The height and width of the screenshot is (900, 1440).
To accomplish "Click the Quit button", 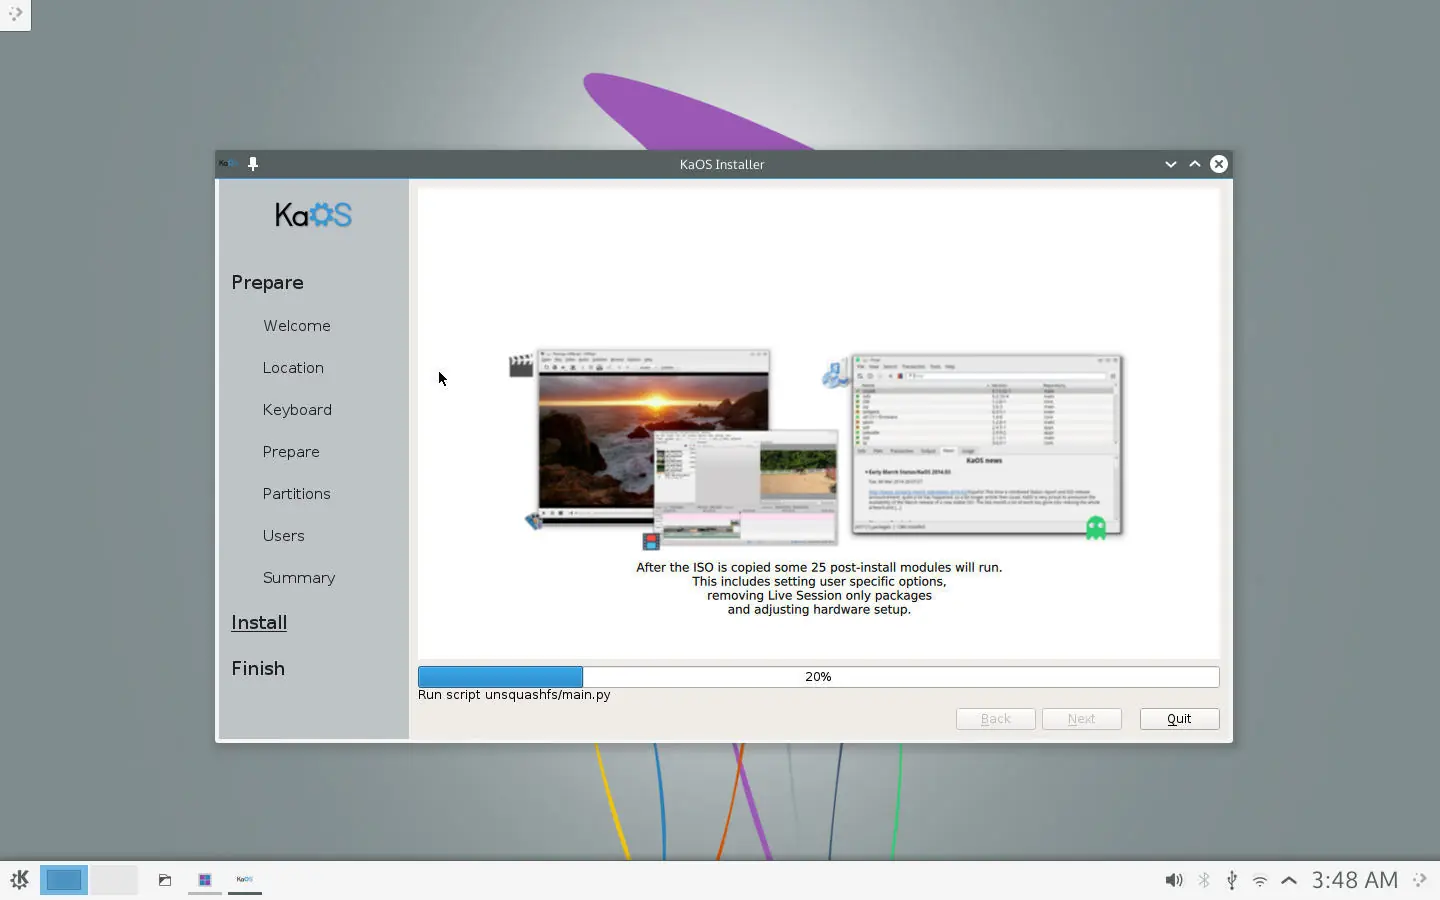I will (x=1179, y=719).
